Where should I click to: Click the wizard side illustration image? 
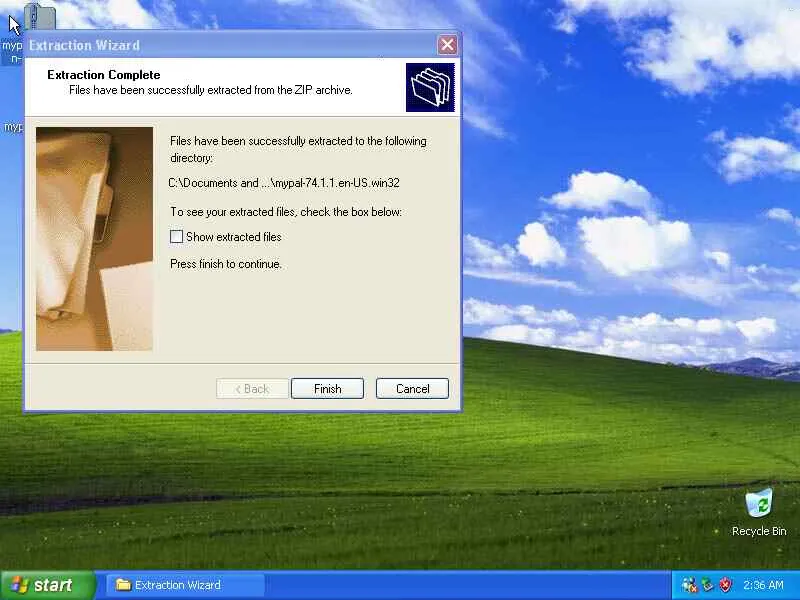coord(94,239)
